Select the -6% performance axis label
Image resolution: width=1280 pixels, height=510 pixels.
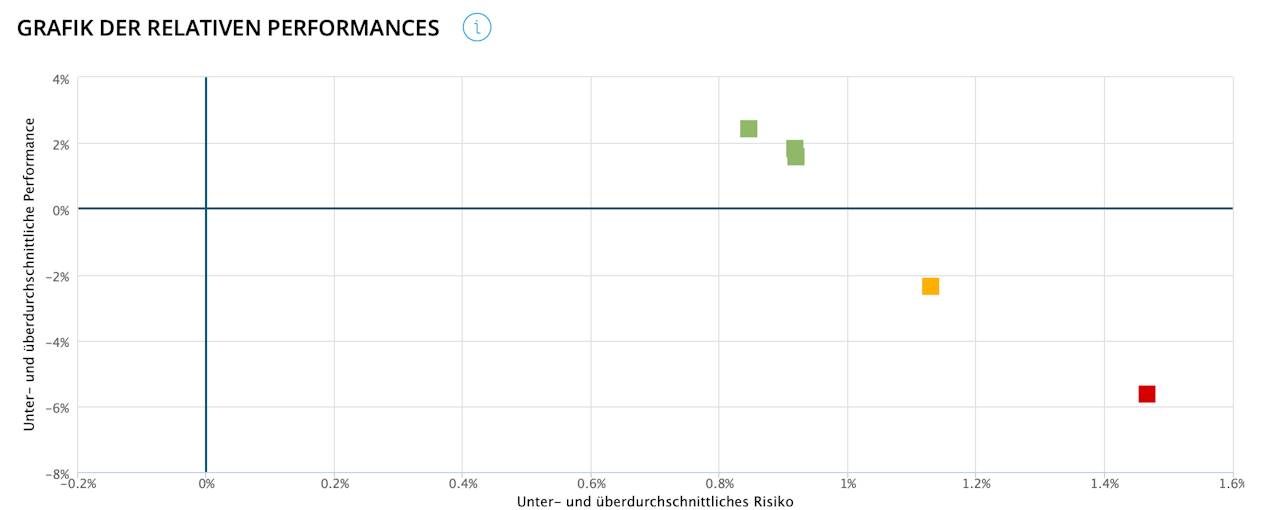[58, 407]
